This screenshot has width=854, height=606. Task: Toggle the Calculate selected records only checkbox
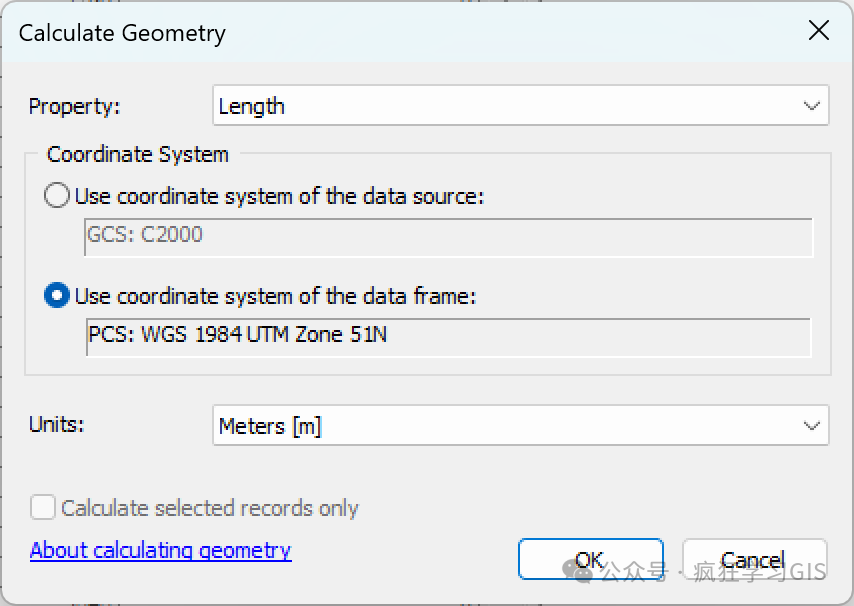coord(42,507)
